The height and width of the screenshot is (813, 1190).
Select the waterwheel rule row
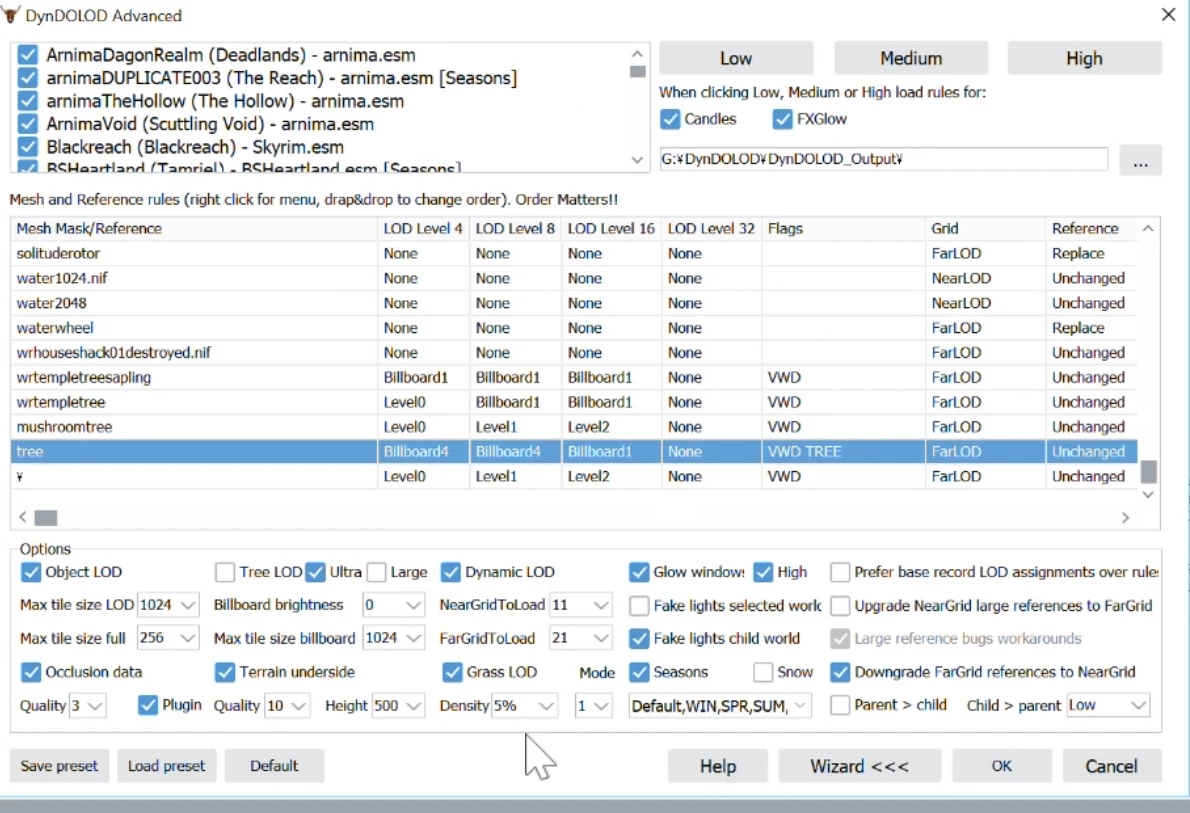pos(574,328)
